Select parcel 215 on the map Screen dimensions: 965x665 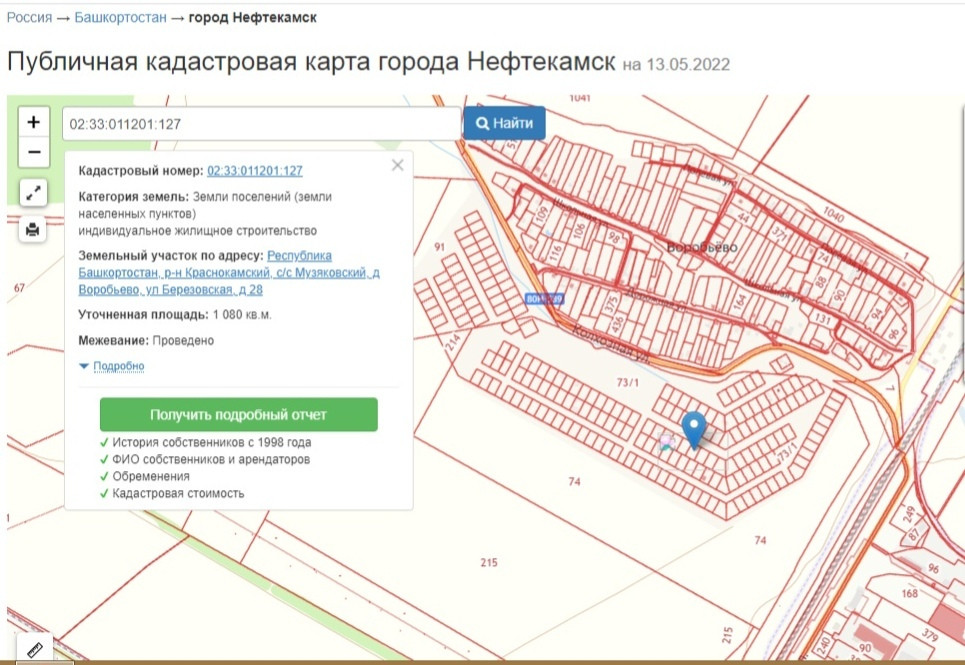coord(488,563)
